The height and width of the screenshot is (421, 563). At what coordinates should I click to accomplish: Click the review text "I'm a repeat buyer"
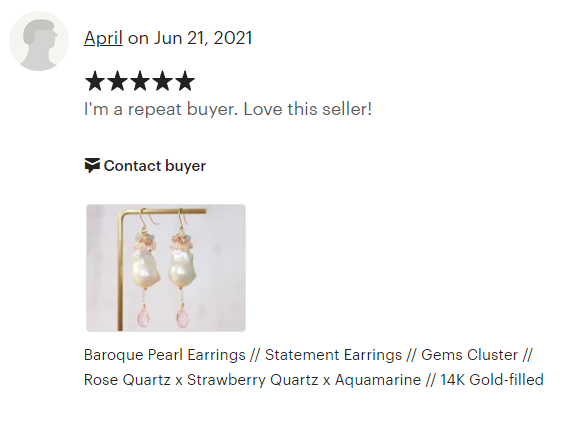click(161, 109)
